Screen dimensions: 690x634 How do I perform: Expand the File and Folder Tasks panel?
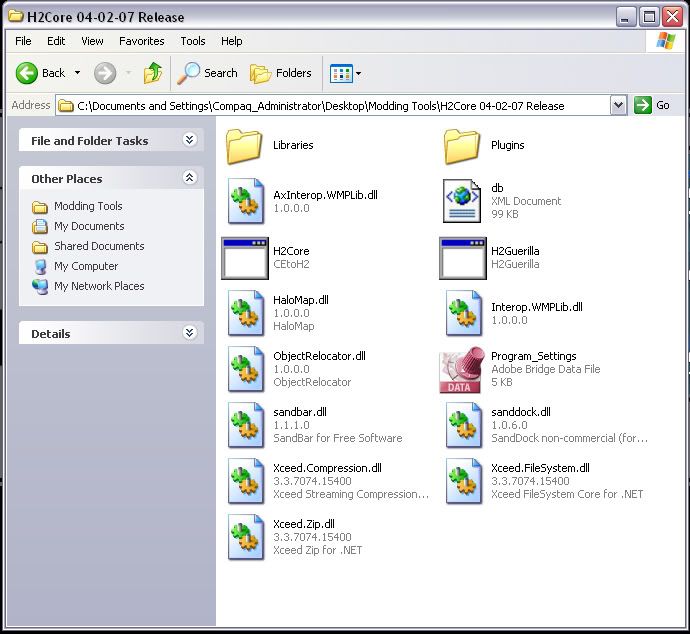coord(189,140)
